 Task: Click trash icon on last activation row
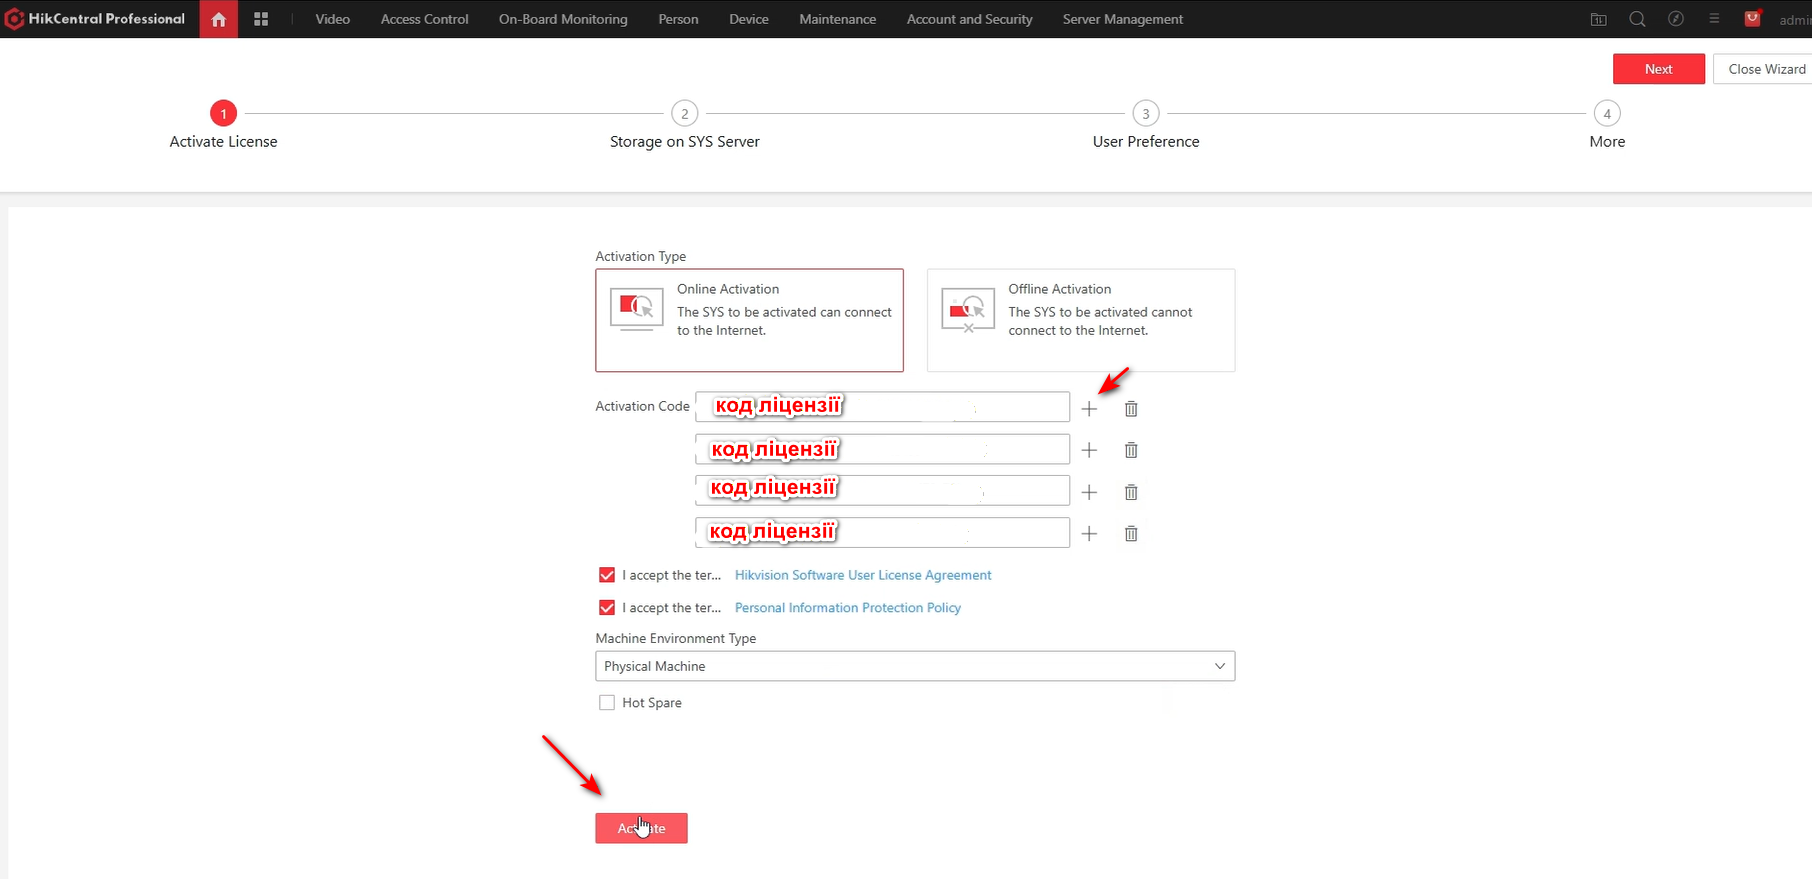[x=1131, y=534]
